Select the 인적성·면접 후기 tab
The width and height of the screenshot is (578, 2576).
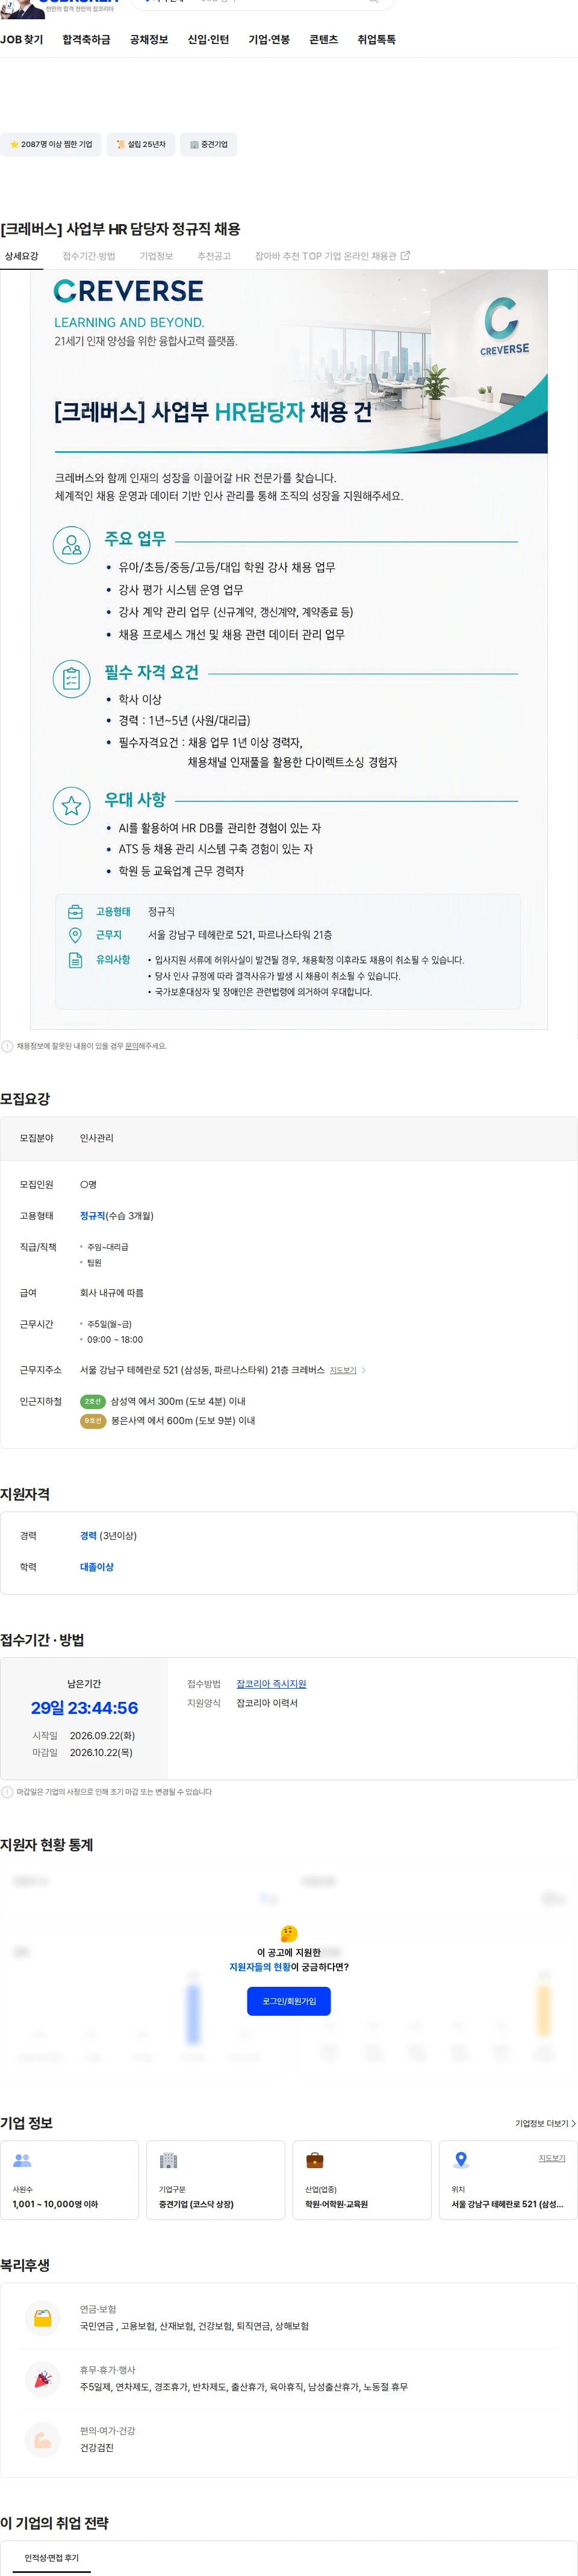51,2558
